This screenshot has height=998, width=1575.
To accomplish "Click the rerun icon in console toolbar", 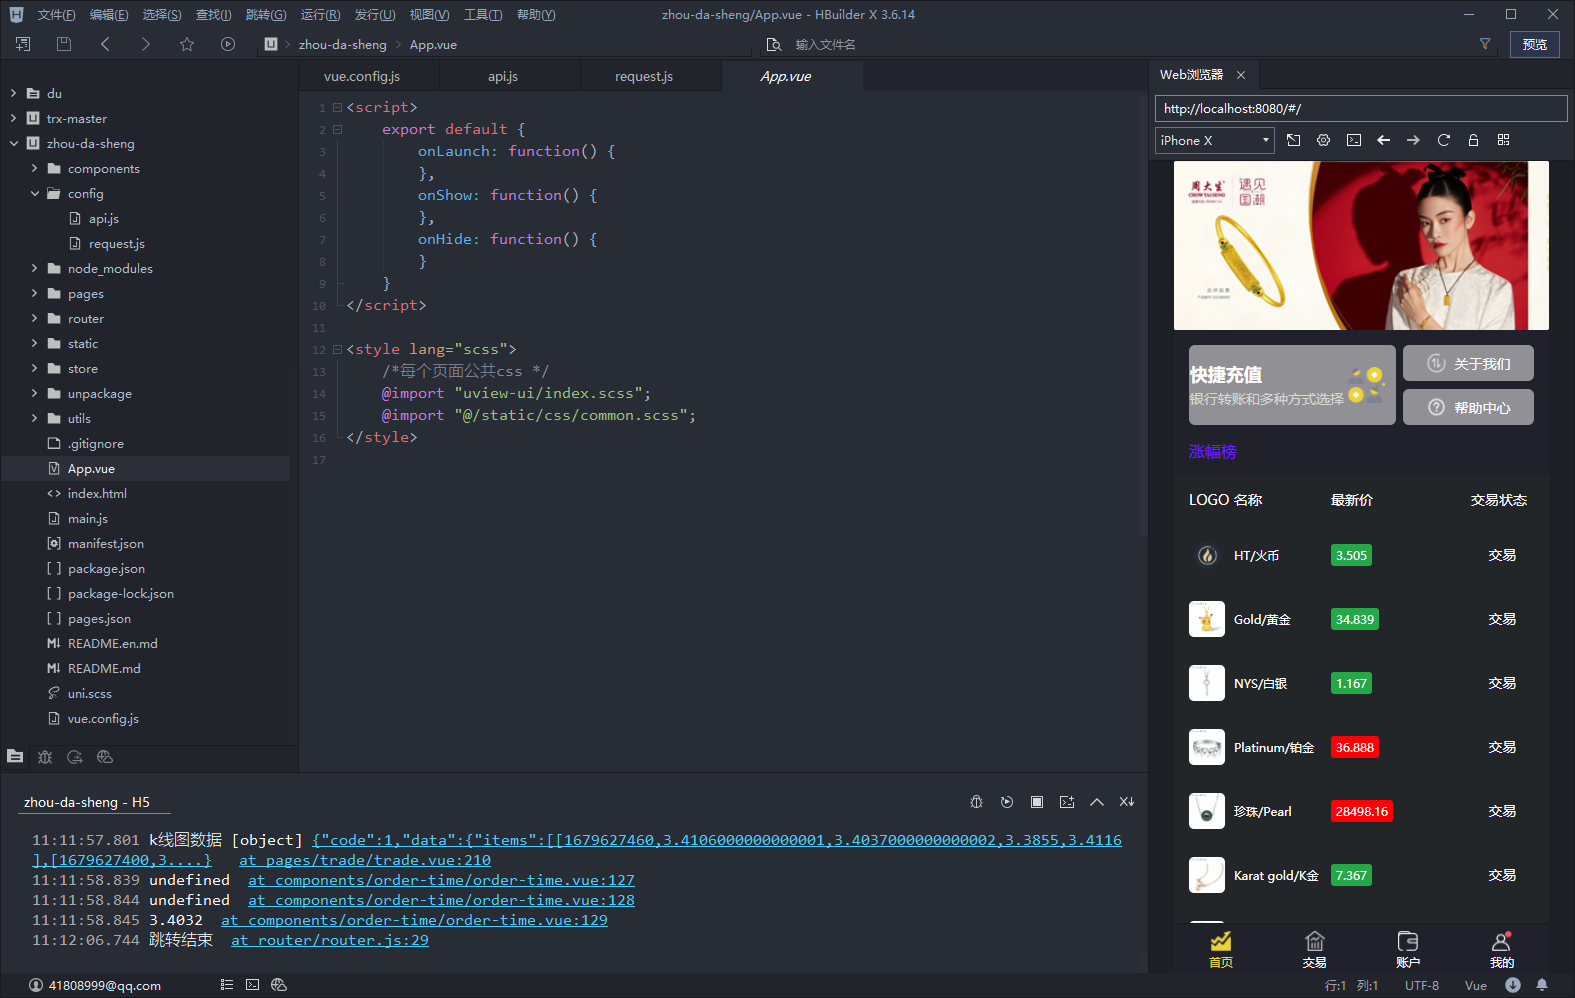I will (1007, 802).
